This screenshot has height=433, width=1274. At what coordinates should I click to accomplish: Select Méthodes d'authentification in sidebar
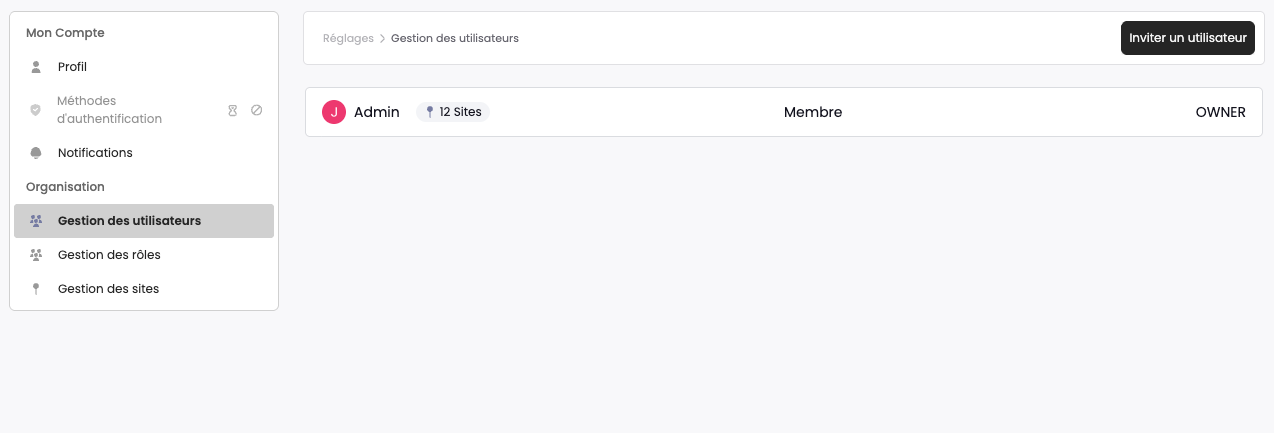pyautogui.click(x=144, y=110)
